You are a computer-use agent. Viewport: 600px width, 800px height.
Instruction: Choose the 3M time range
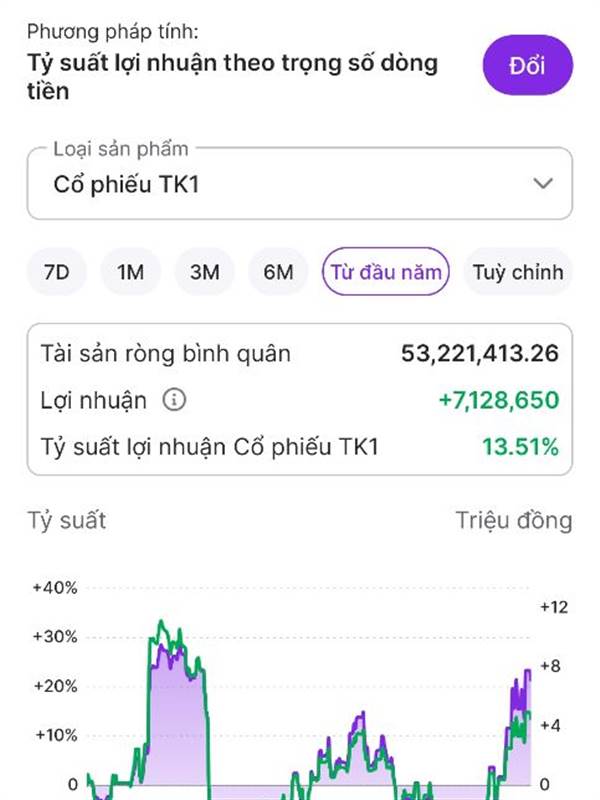point(204,271)
